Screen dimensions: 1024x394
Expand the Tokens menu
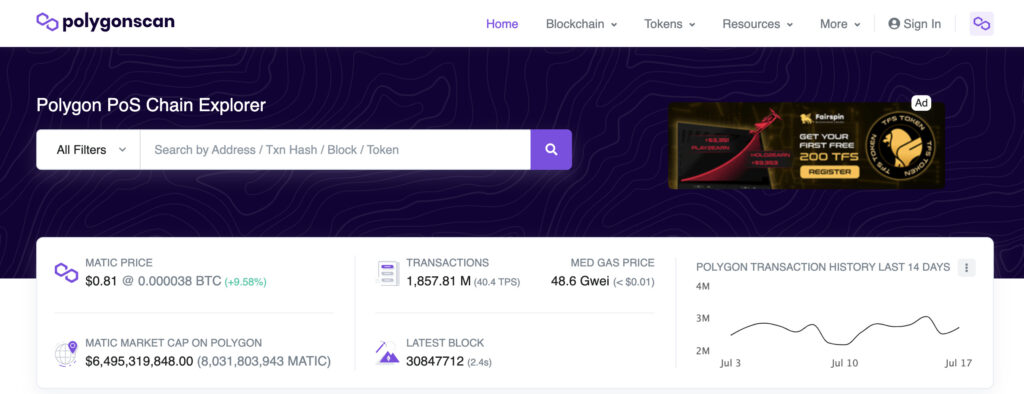669,24
